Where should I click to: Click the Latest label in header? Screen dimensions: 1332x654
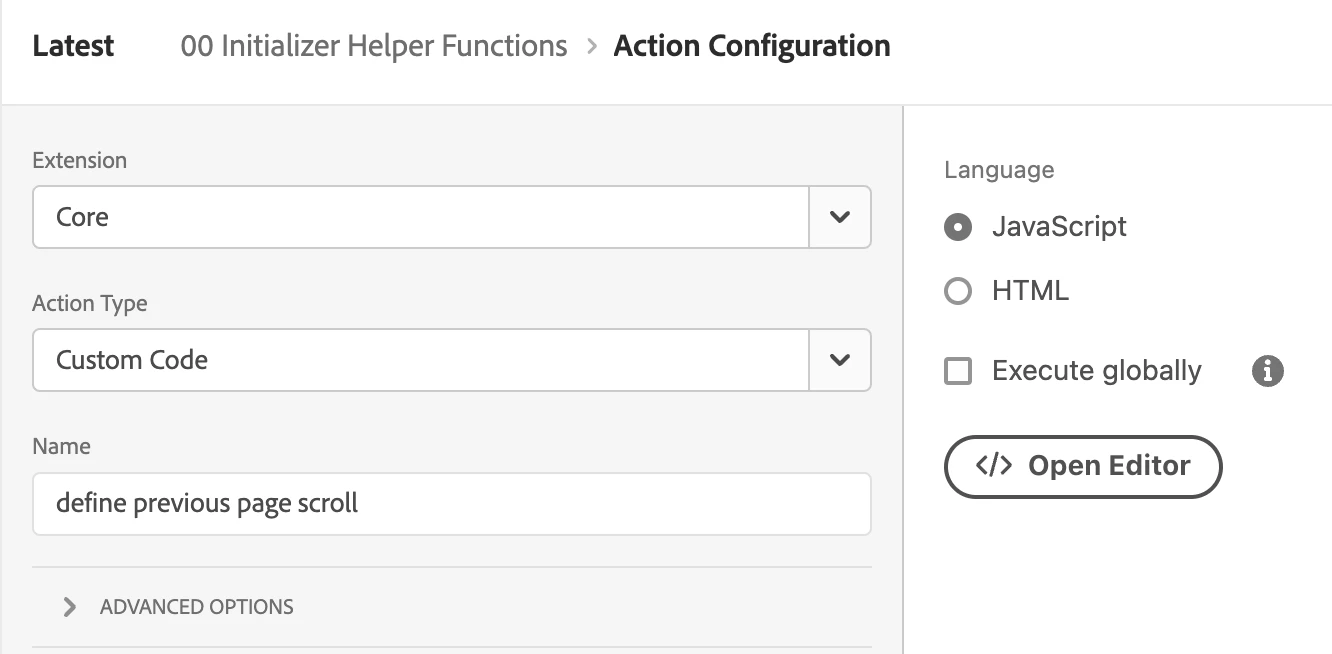(73, 46)
